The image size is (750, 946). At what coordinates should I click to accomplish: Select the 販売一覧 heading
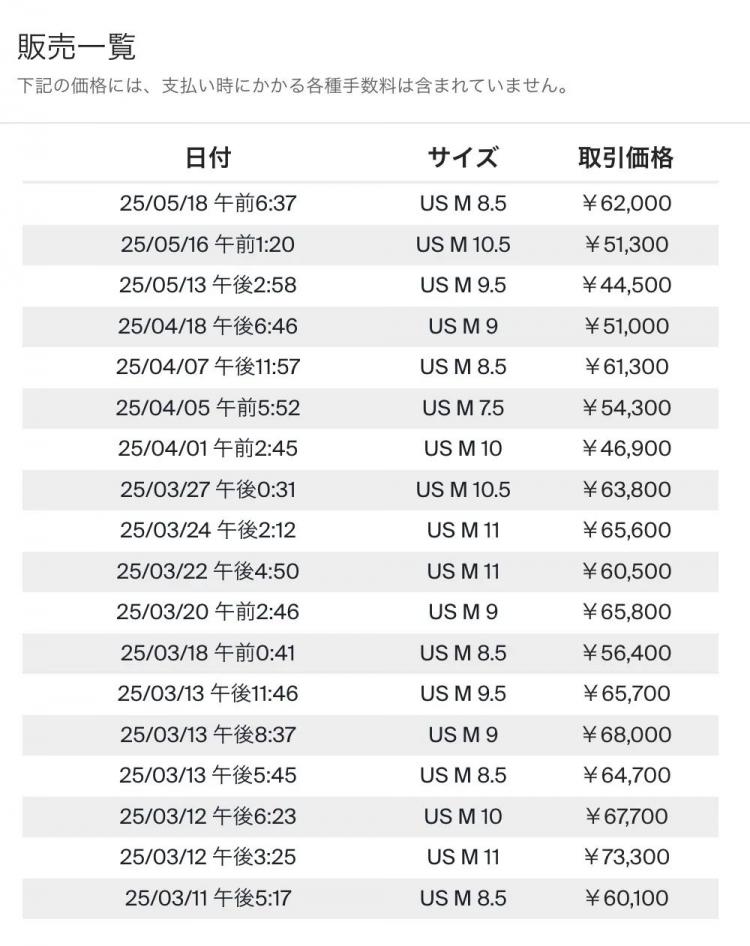[x=76, y=46]
